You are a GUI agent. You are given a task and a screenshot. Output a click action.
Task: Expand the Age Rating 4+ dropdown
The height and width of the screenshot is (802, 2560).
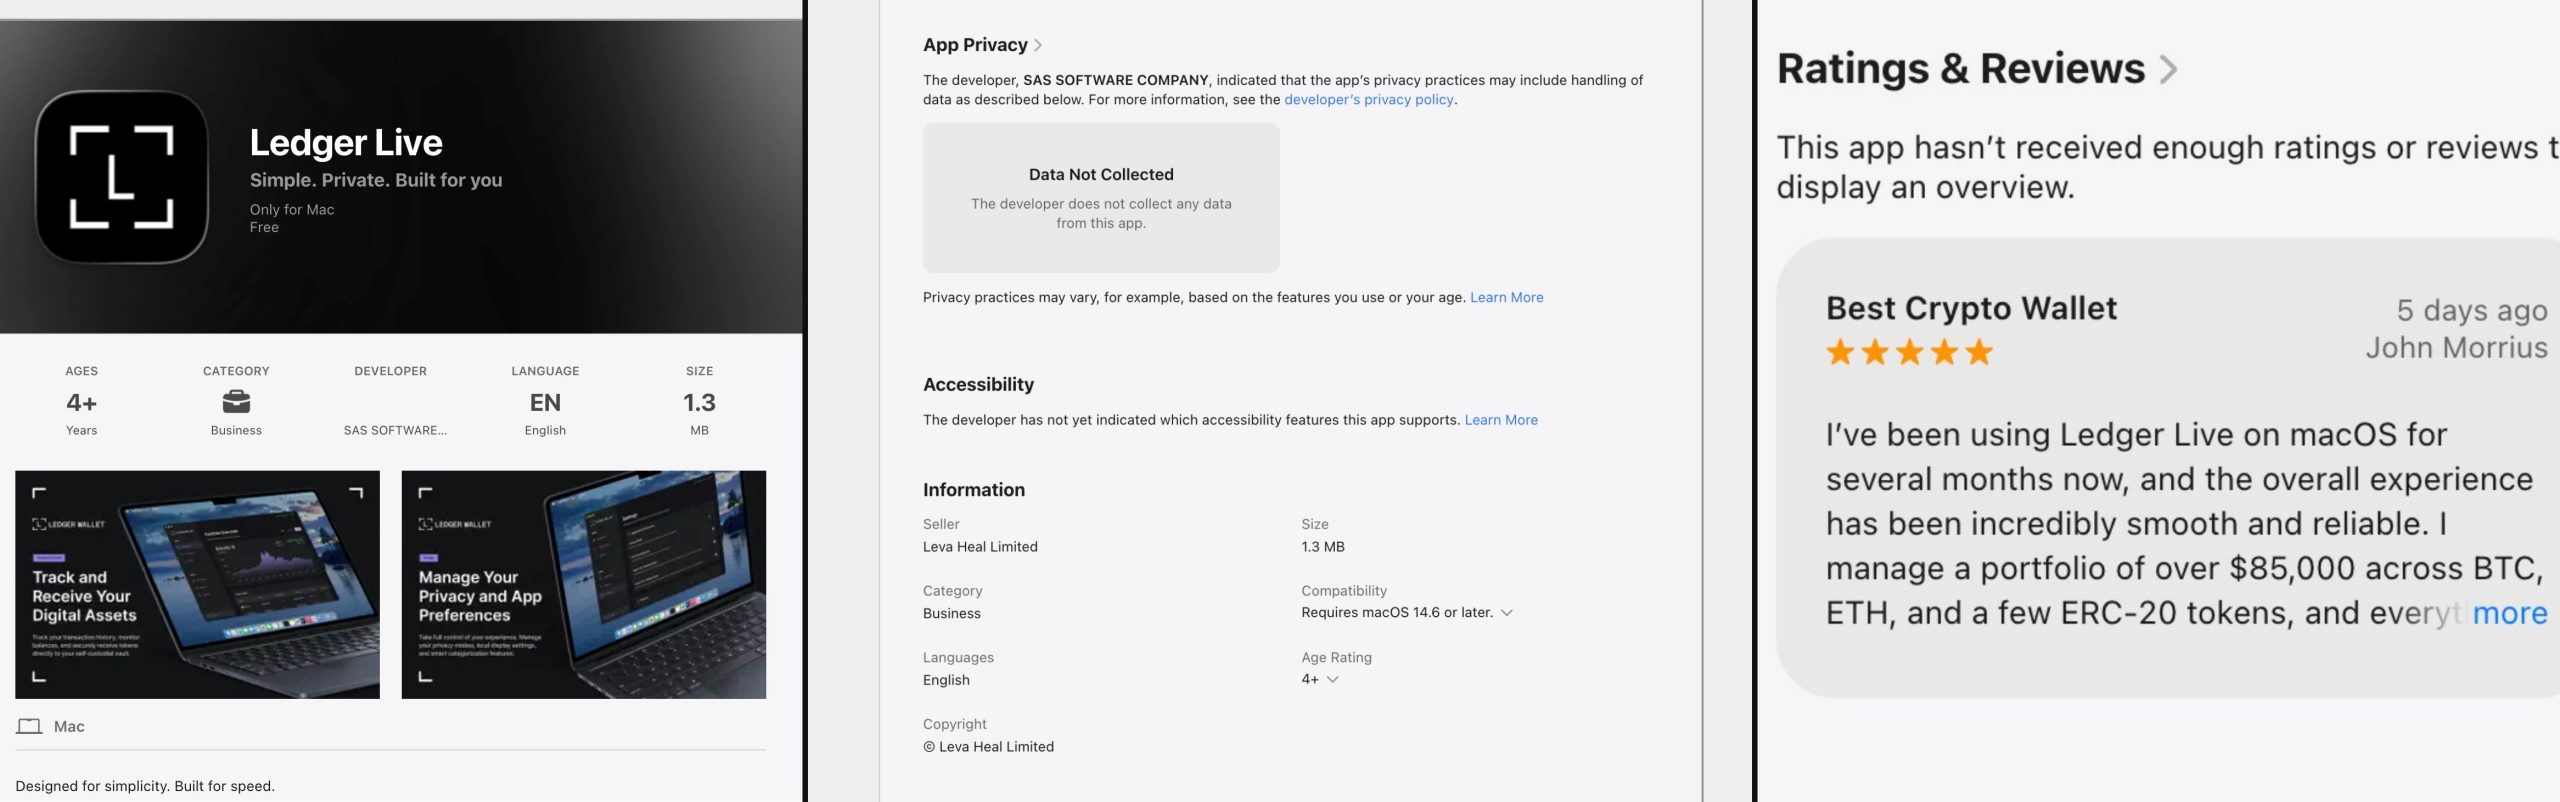pos(1332,679)
